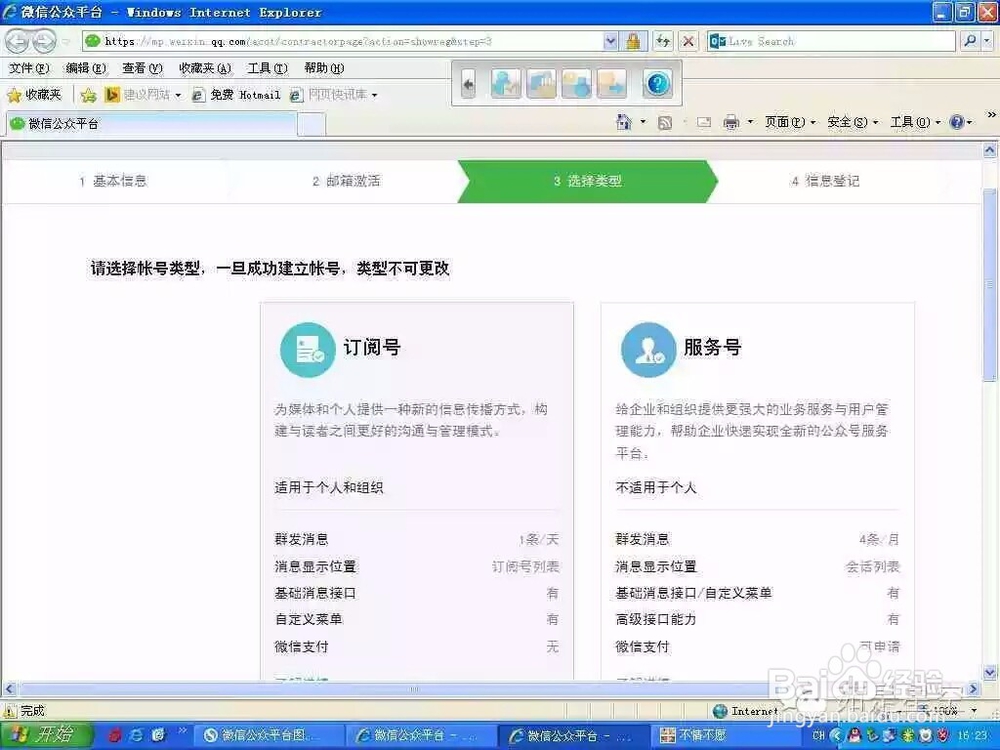The height and width of the screenshot is (750, 1000).
Task: Open the 收藏夹(A) menu
Action: click(x=204, y=68)
